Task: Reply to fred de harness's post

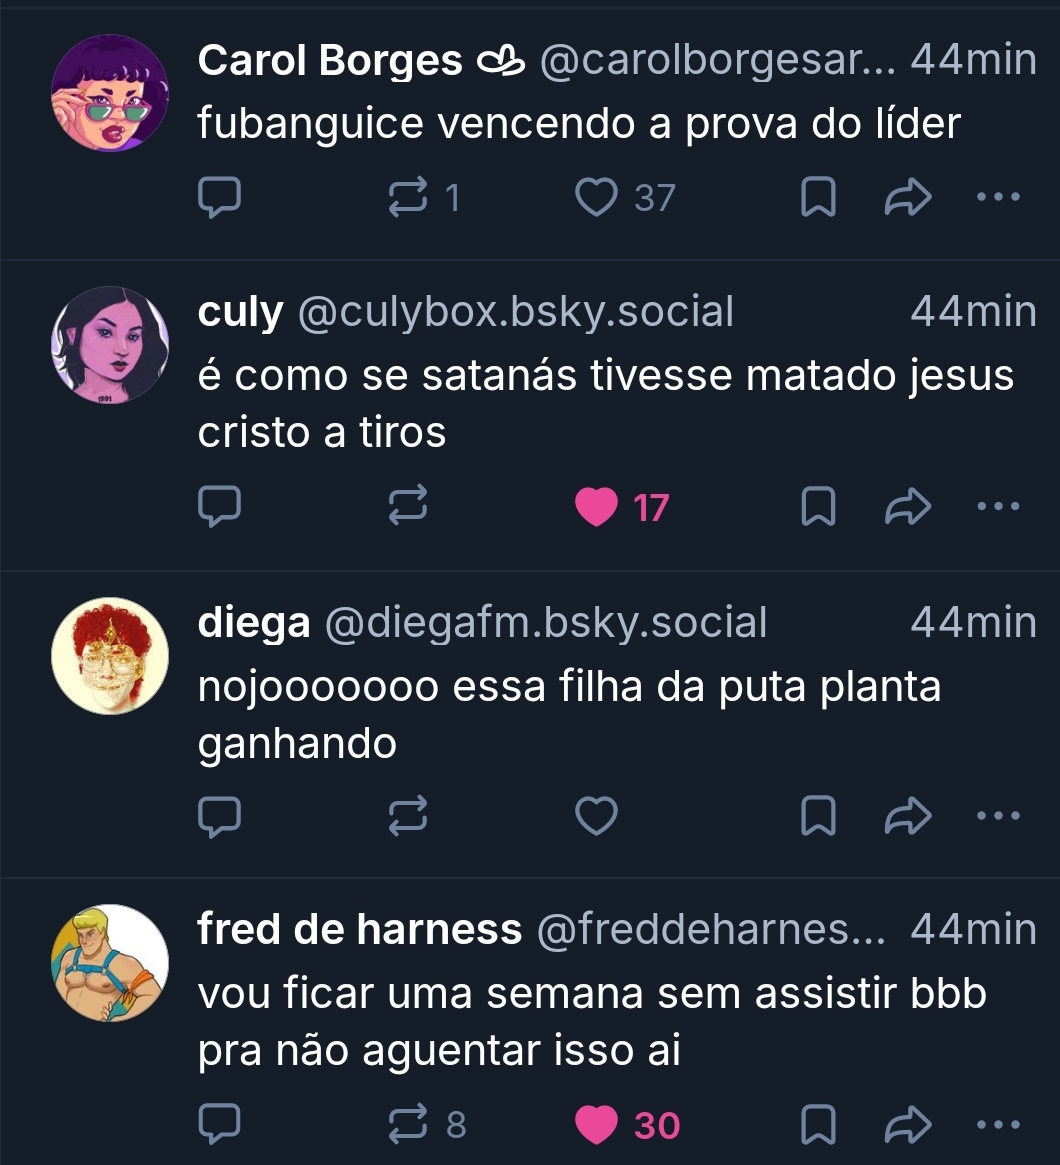Action: coord(220,1123)
